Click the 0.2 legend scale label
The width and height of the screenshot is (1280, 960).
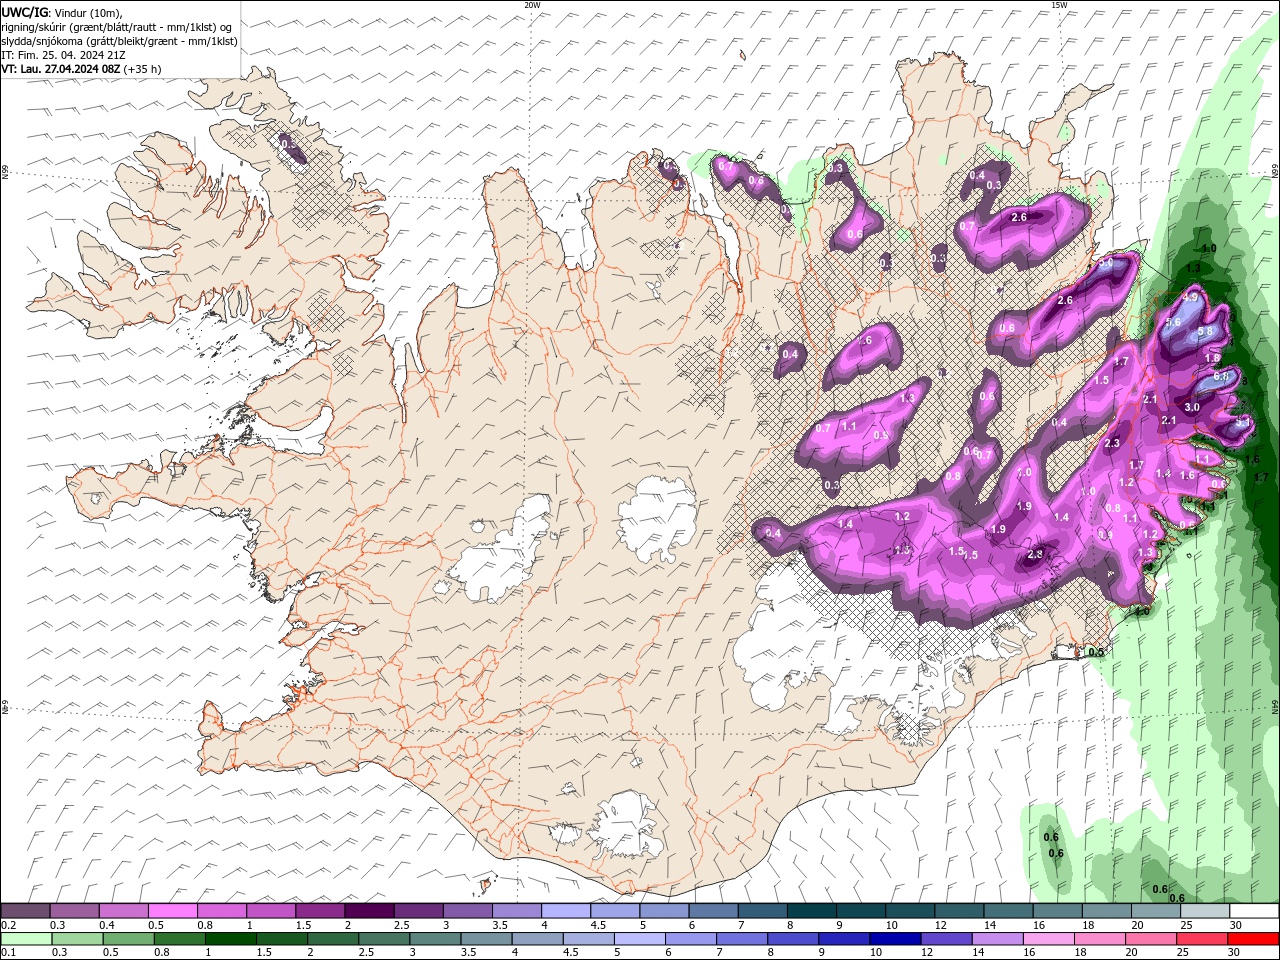pyautogui.click(x=9, y=925)
